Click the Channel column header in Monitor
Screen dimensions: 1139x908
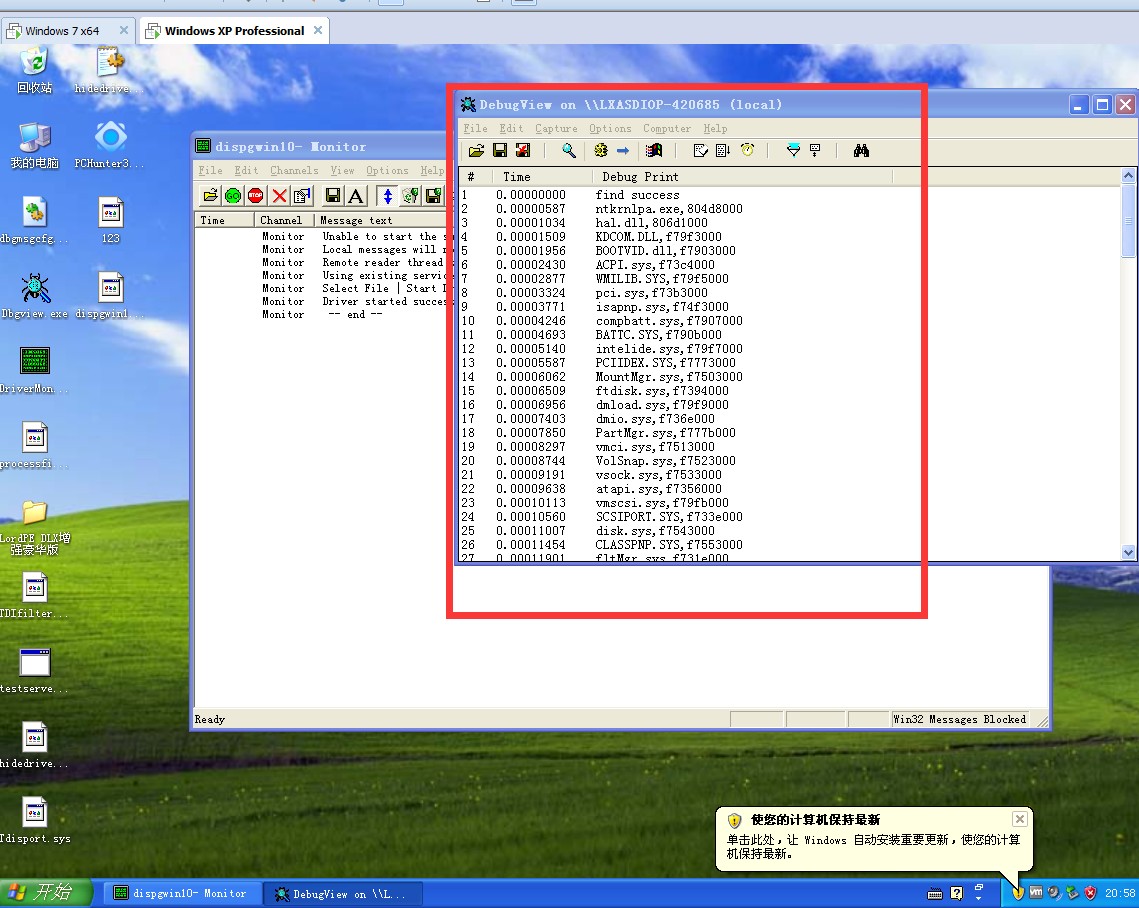click(284, 220)
